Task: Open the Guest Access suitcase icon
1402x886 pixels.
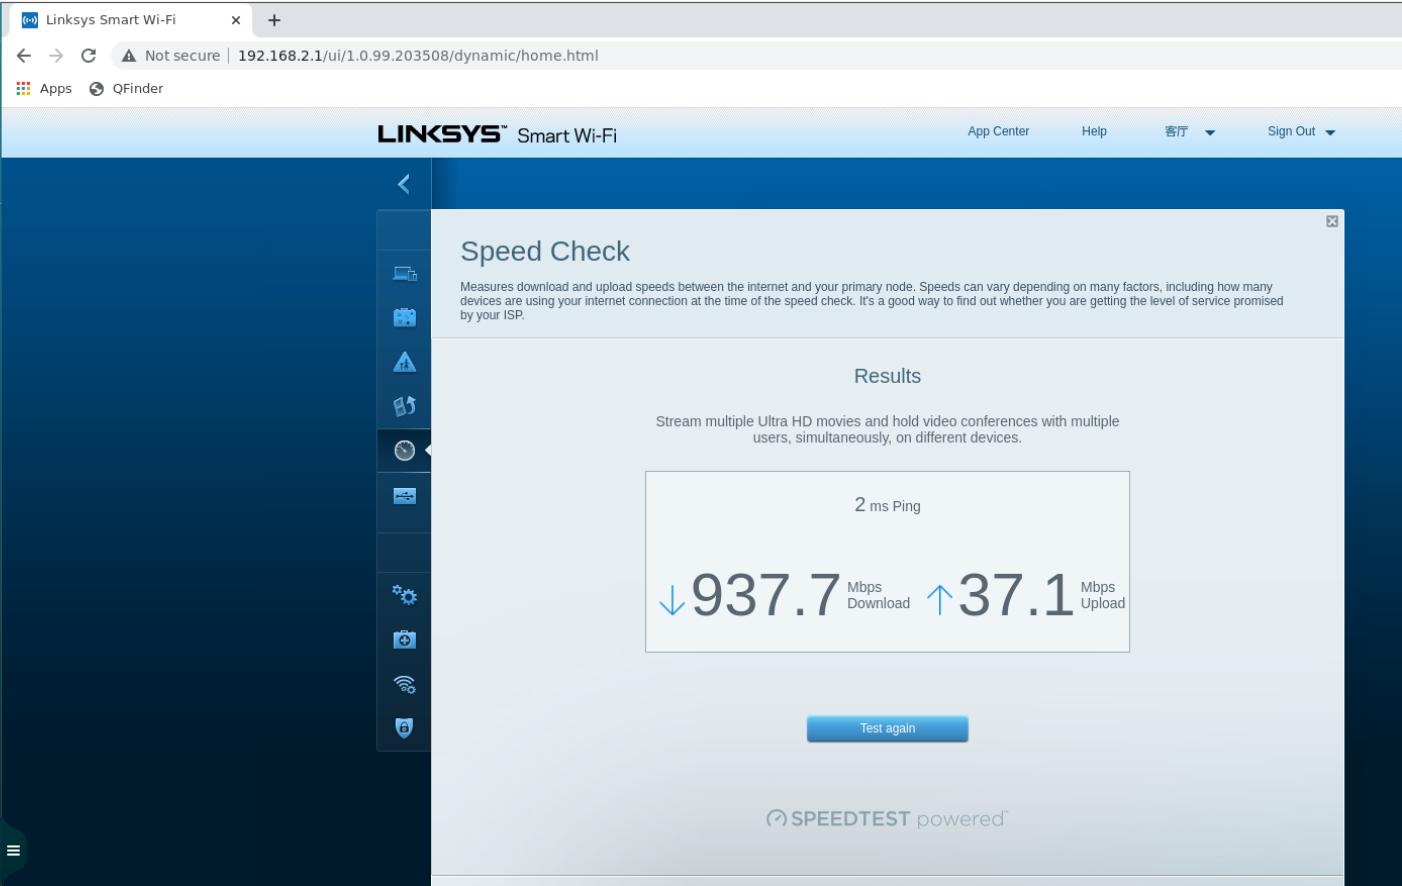Action: tap(404, 317)
